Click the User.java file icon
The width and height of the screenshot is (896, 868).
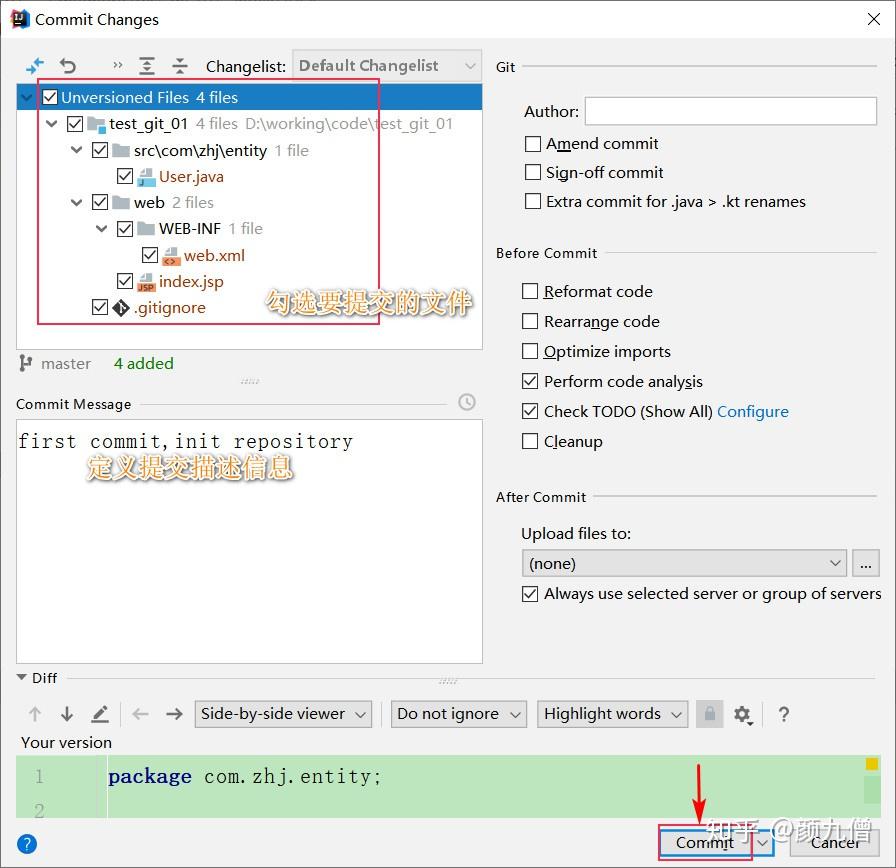coord(146,177)
